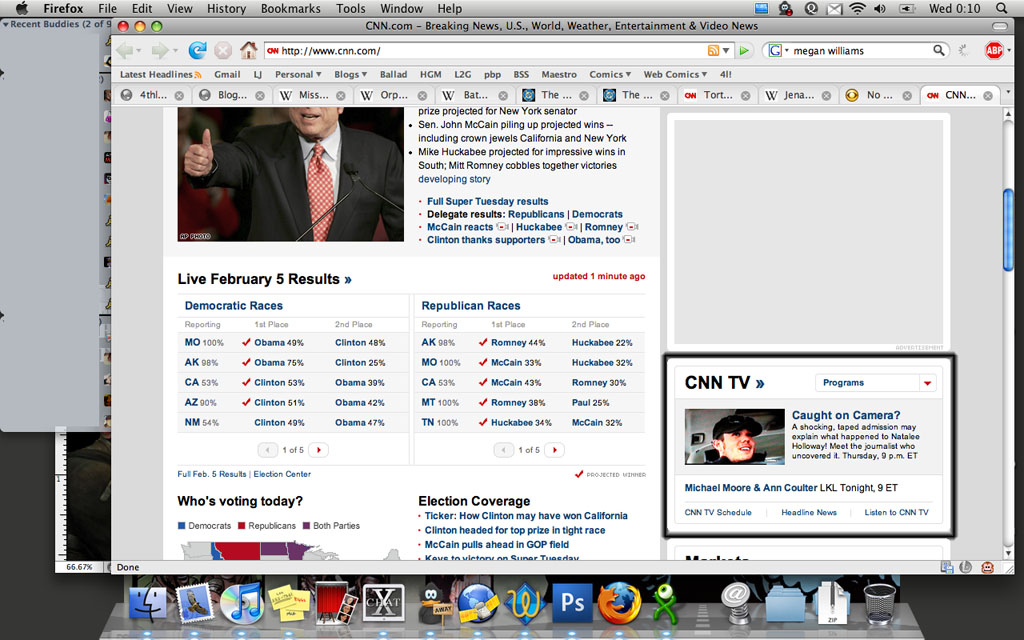
Task: Click the Greasemonkey monkey icon in the status bar
Action: click(987, 568)
